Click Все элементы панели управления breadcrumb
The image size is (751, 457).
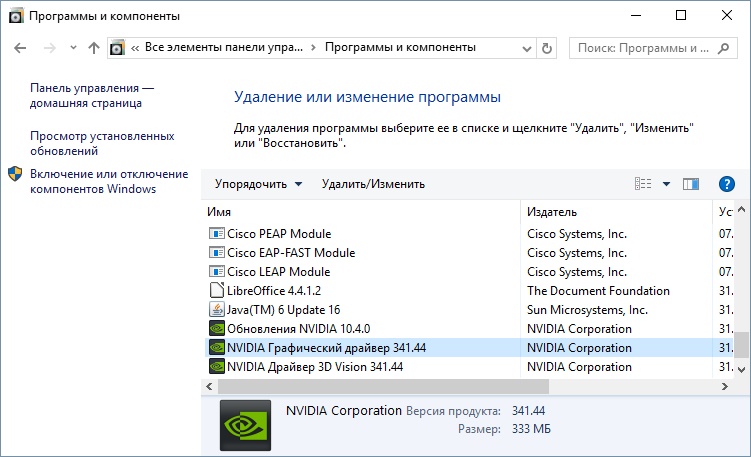pyautogui.click(x=224, y=47)
